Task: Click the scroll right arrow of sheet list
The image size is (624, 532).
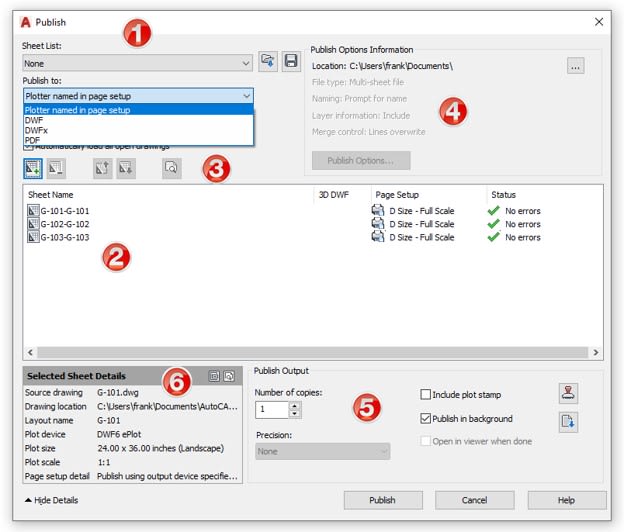Action: click(595, 352)
